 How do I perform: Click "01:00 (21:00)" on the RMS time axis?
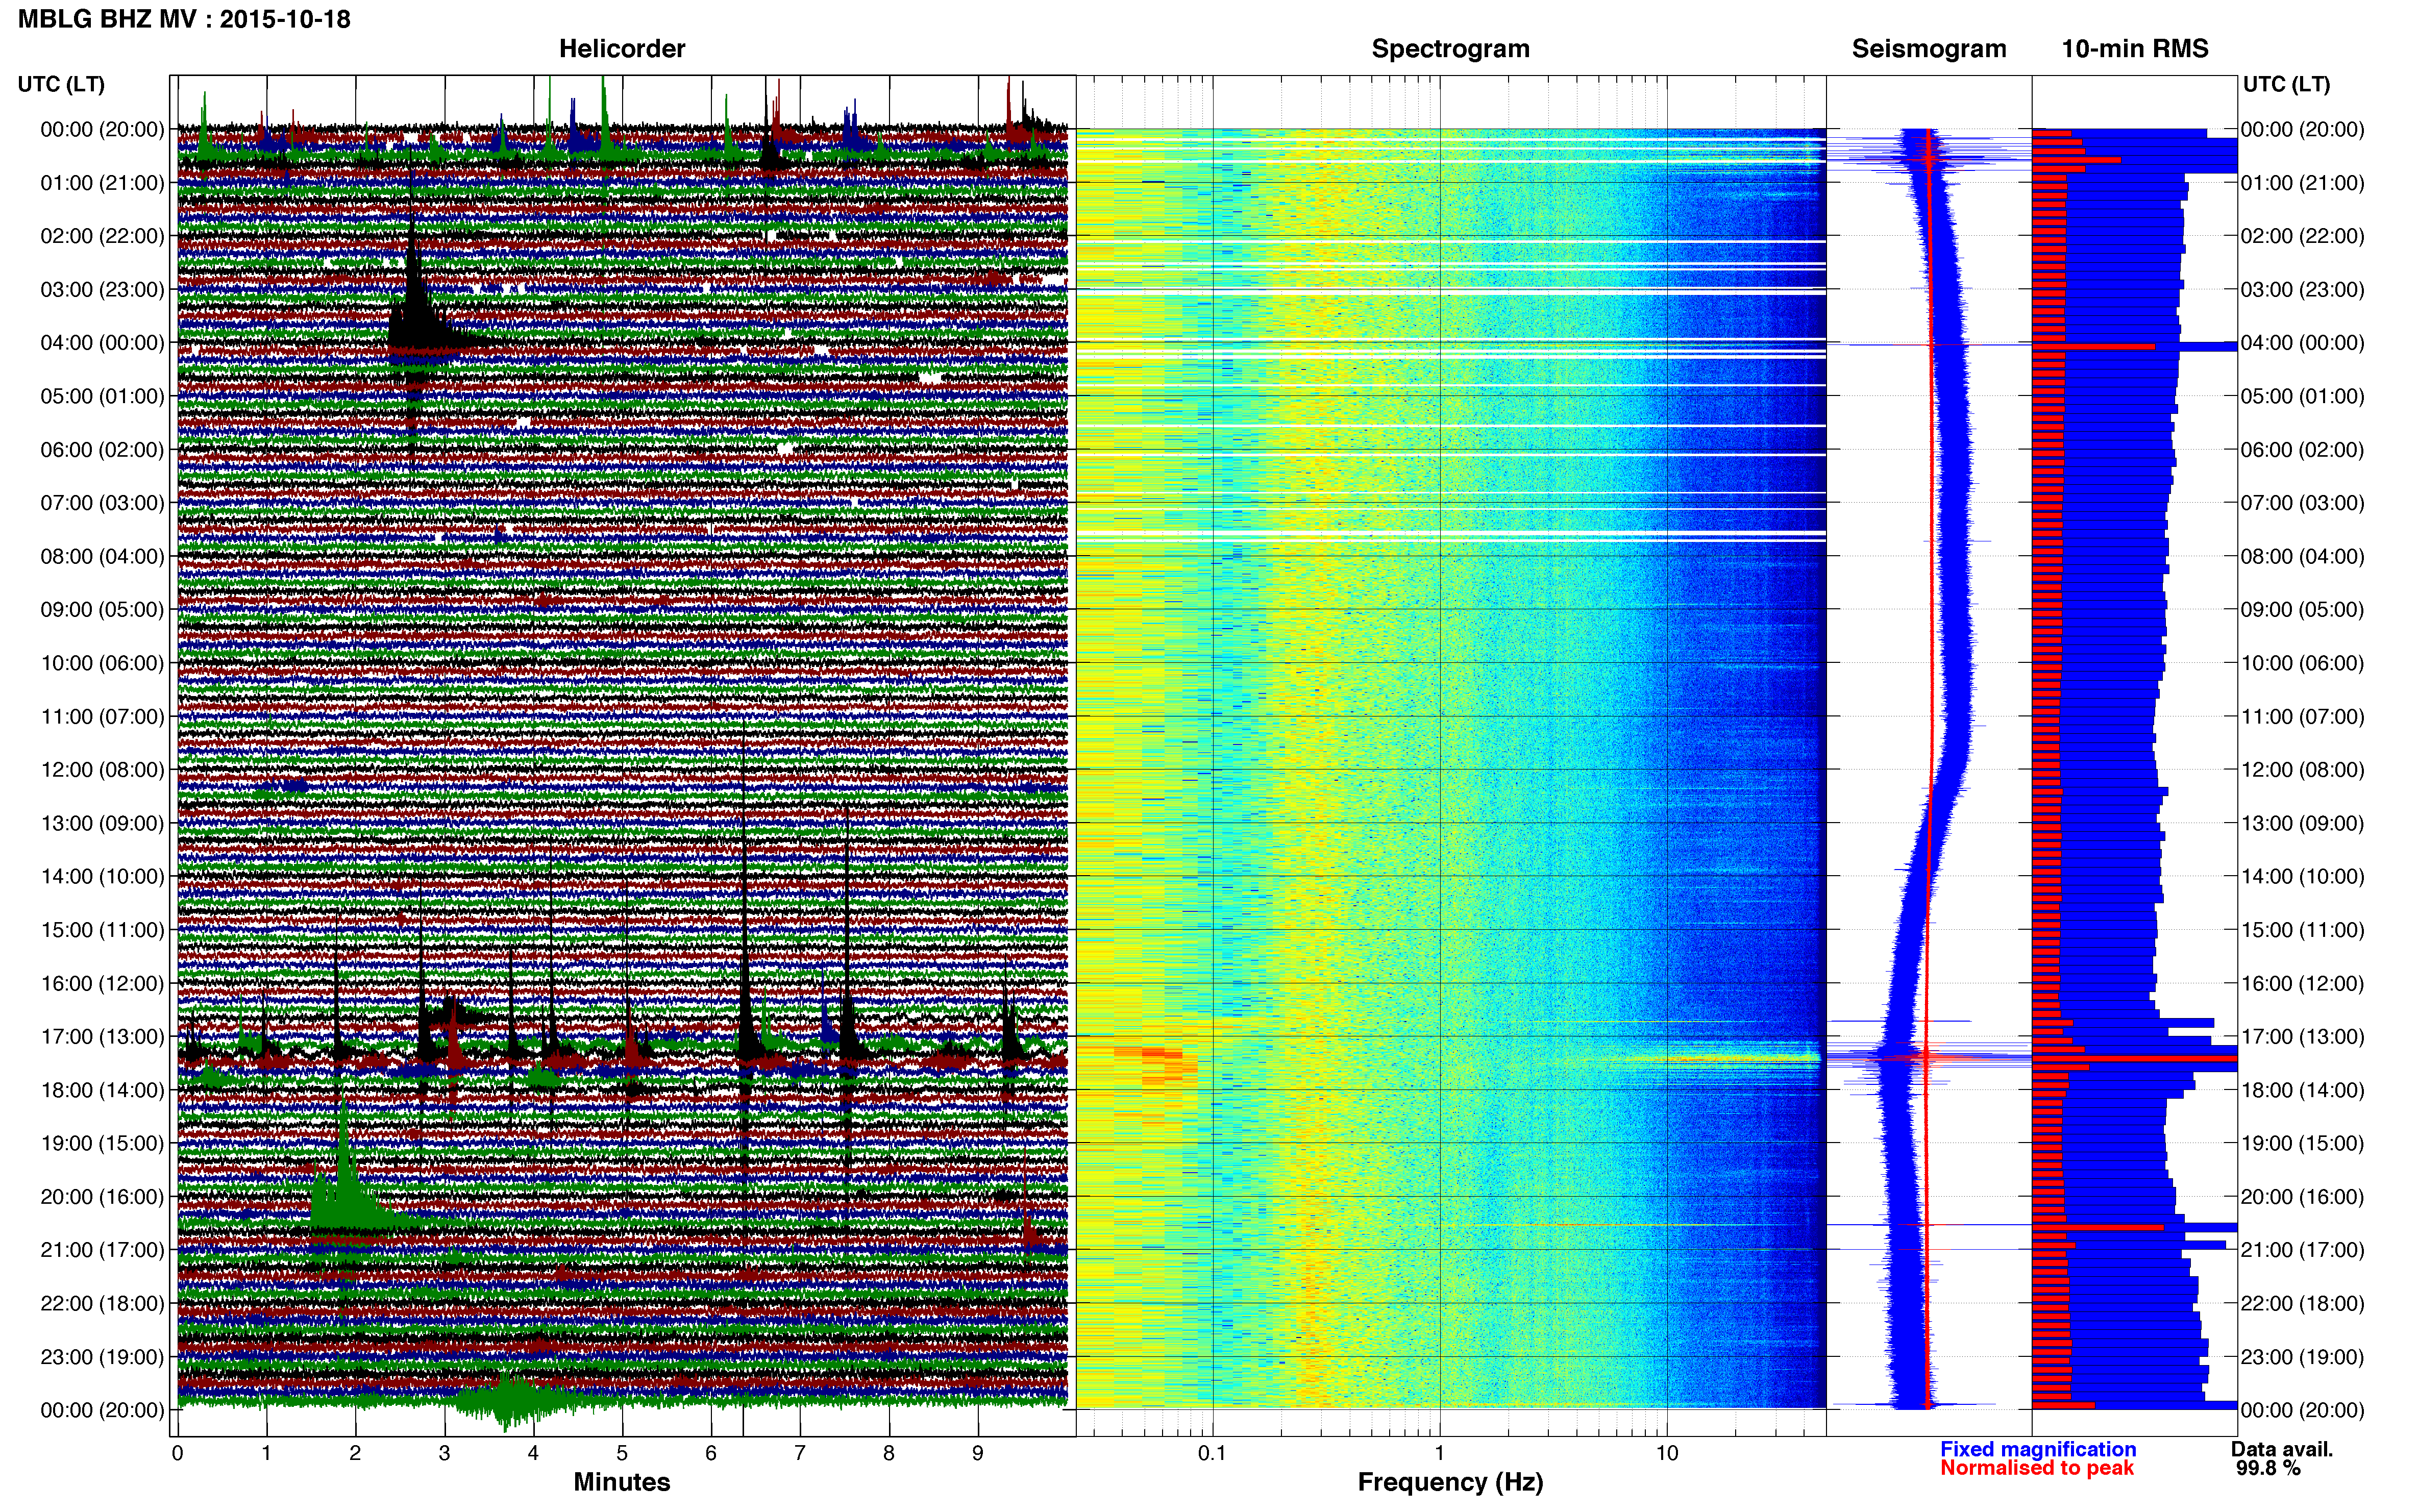2302,183
